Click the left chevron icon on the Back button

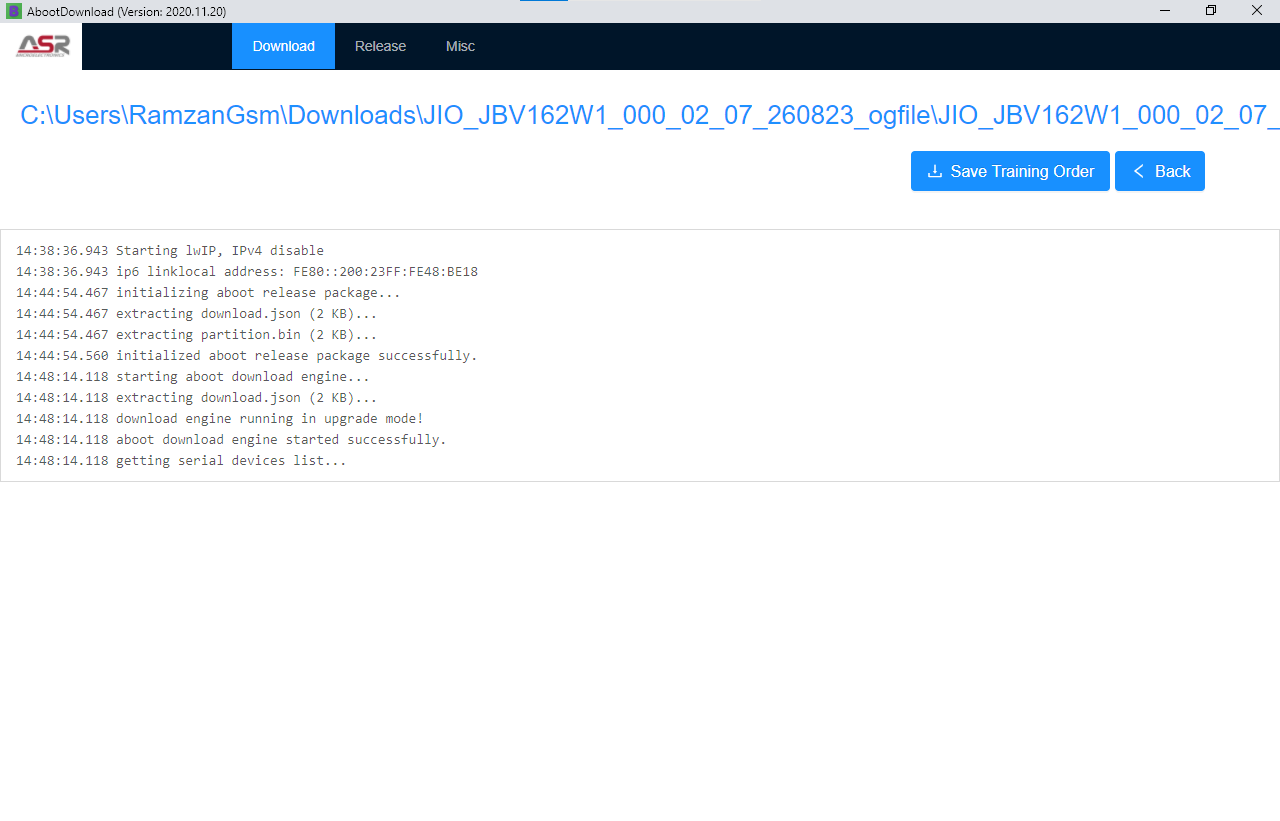tap(1139, 171)
